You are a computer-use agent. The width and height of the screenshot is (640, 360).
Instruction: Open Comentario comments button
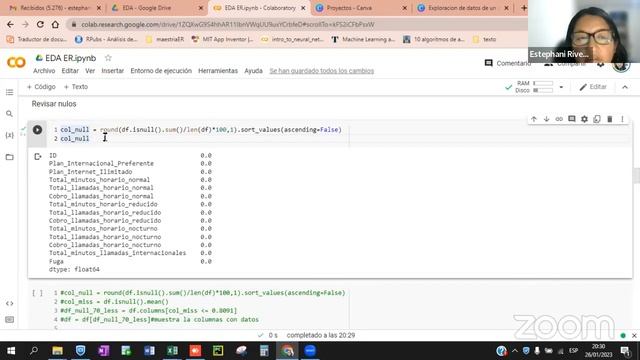(507, 63)
